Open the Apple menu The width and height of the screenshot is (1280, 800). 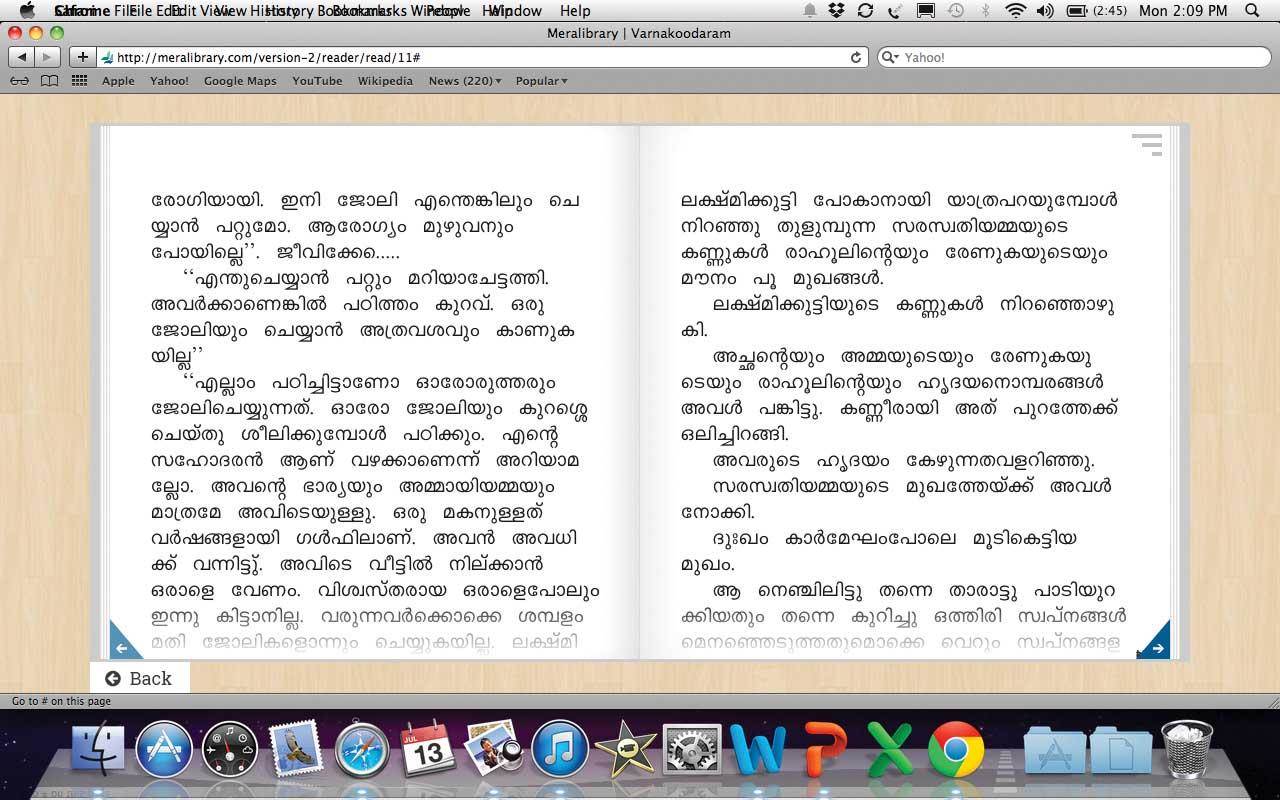[27, 10]
